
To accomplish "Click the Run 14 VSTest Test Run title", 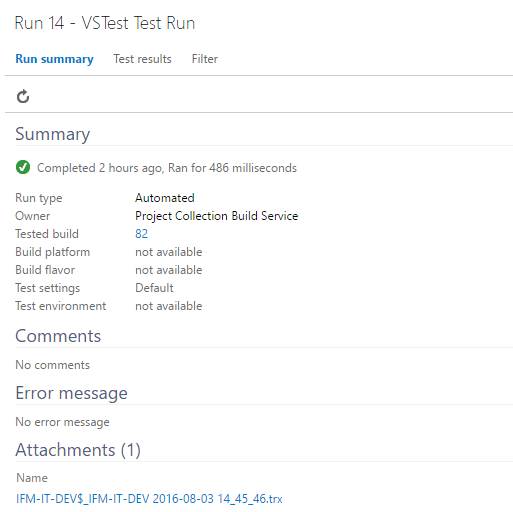I will click(105, 23).
